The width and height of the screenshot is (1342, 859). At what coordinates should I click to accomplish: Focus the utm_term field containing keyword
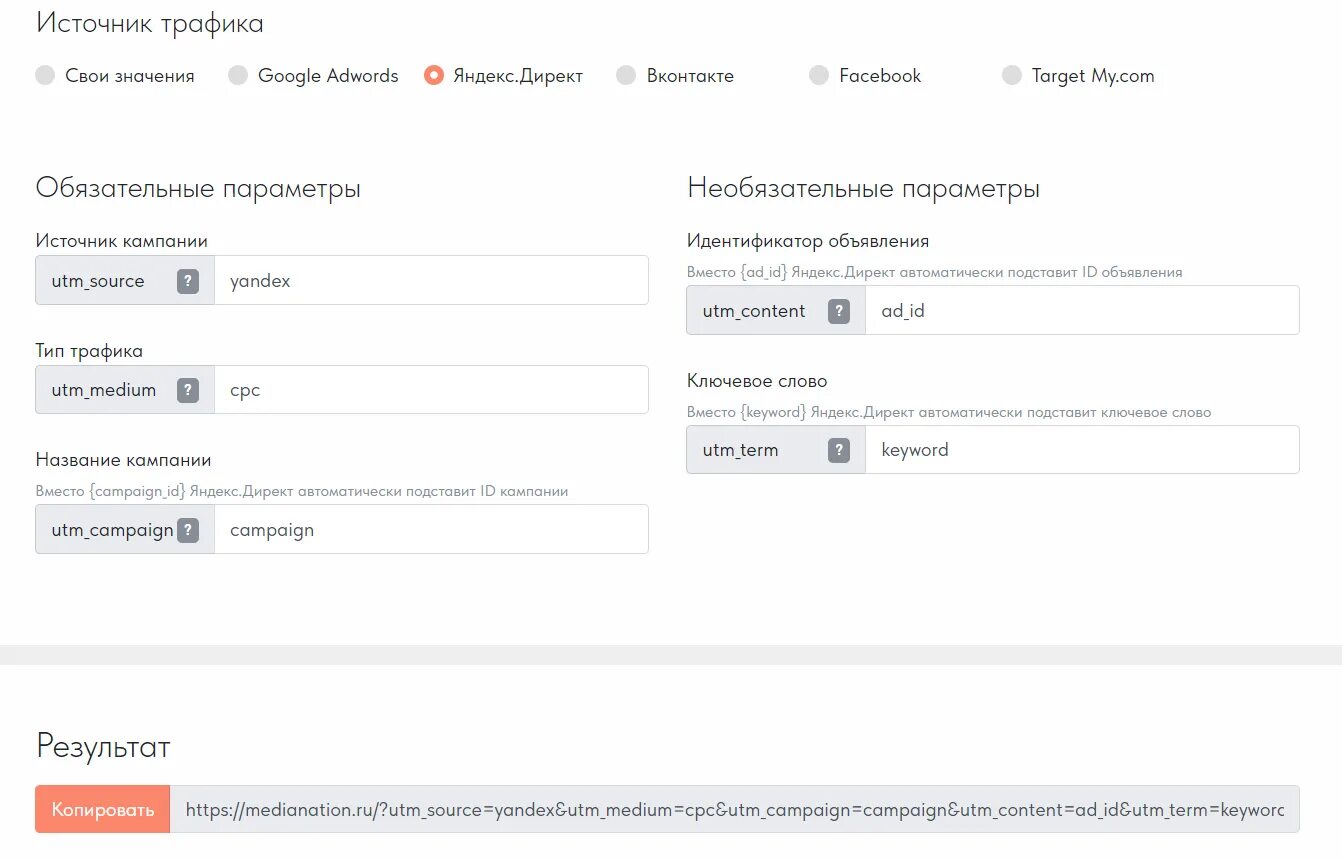pyautogui.click(x=1082, y=450)
